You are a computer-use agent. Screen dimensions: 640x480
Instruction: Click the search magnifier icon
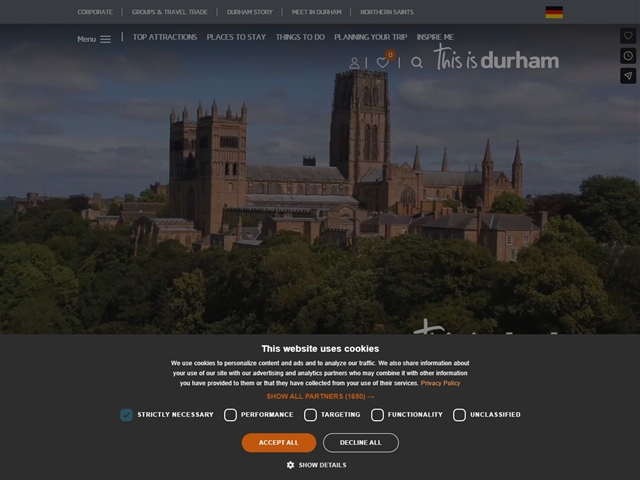pos(417,62)
